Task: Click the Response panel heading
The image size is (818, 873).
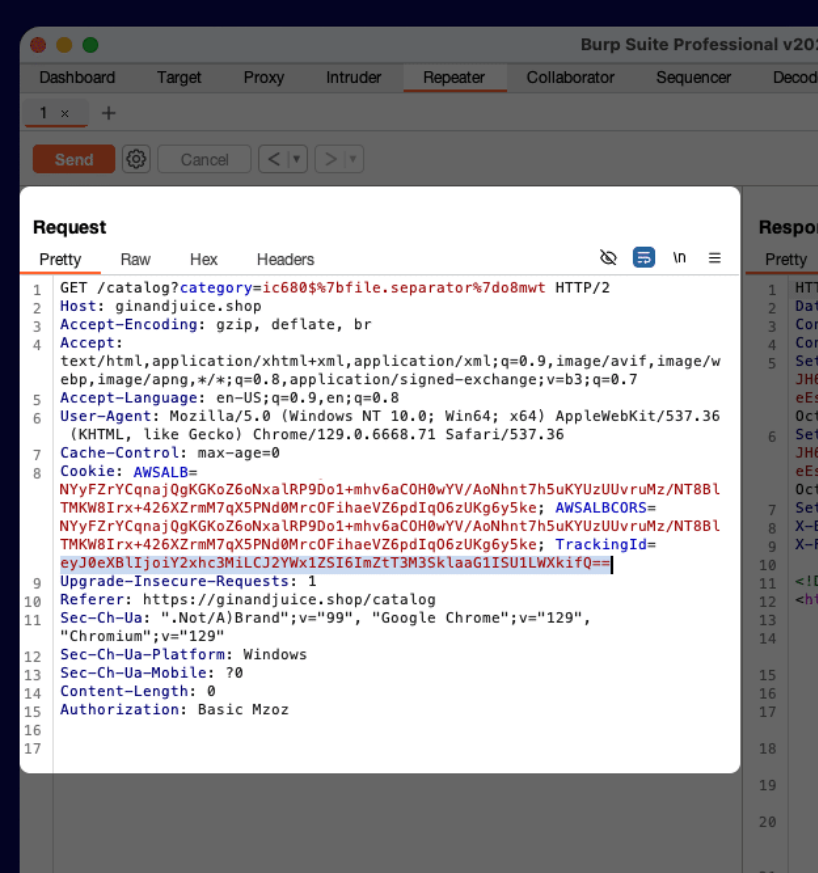Action: click(x=788, y=227)
